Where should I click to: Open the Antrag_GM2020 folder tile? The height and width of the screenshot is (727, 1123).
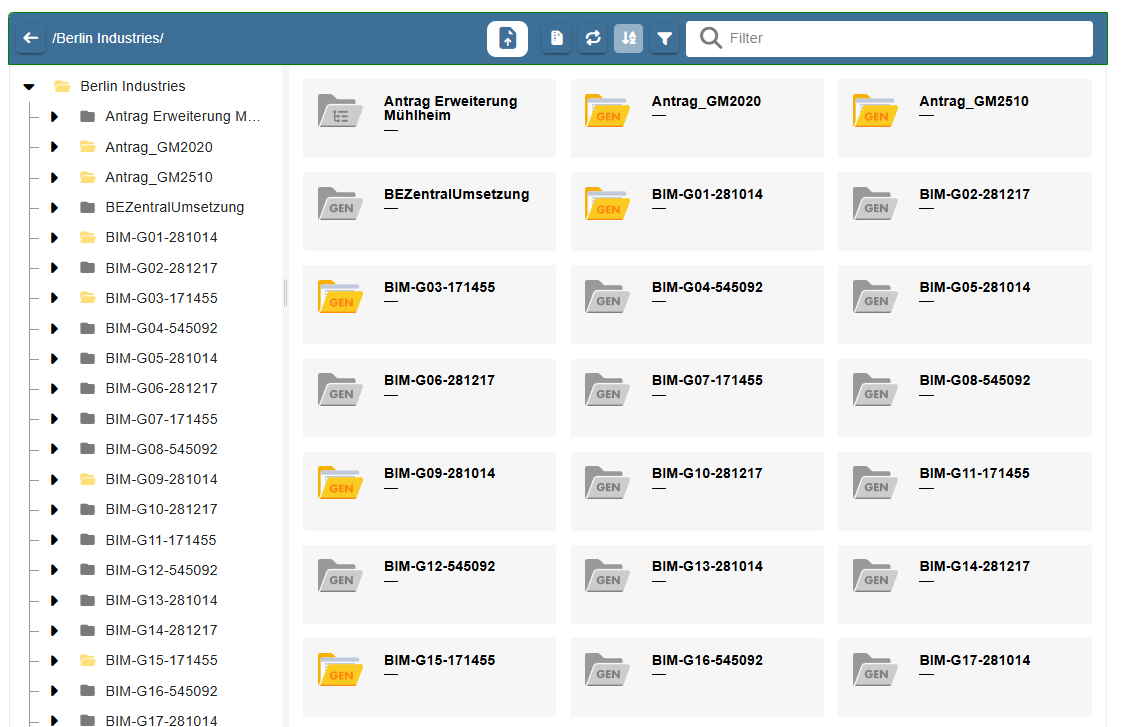click(x=696, y=117)
